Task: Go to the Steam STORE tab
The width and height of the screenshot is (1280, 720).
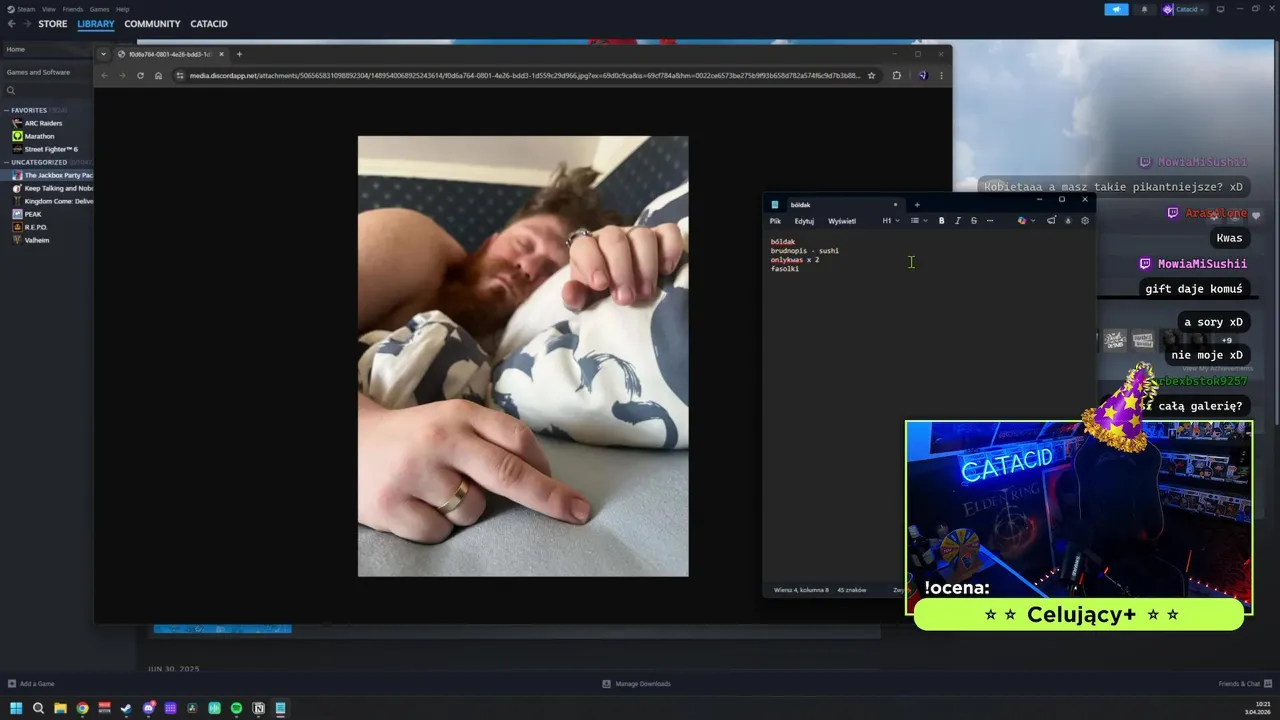Action: click(53, 24)
